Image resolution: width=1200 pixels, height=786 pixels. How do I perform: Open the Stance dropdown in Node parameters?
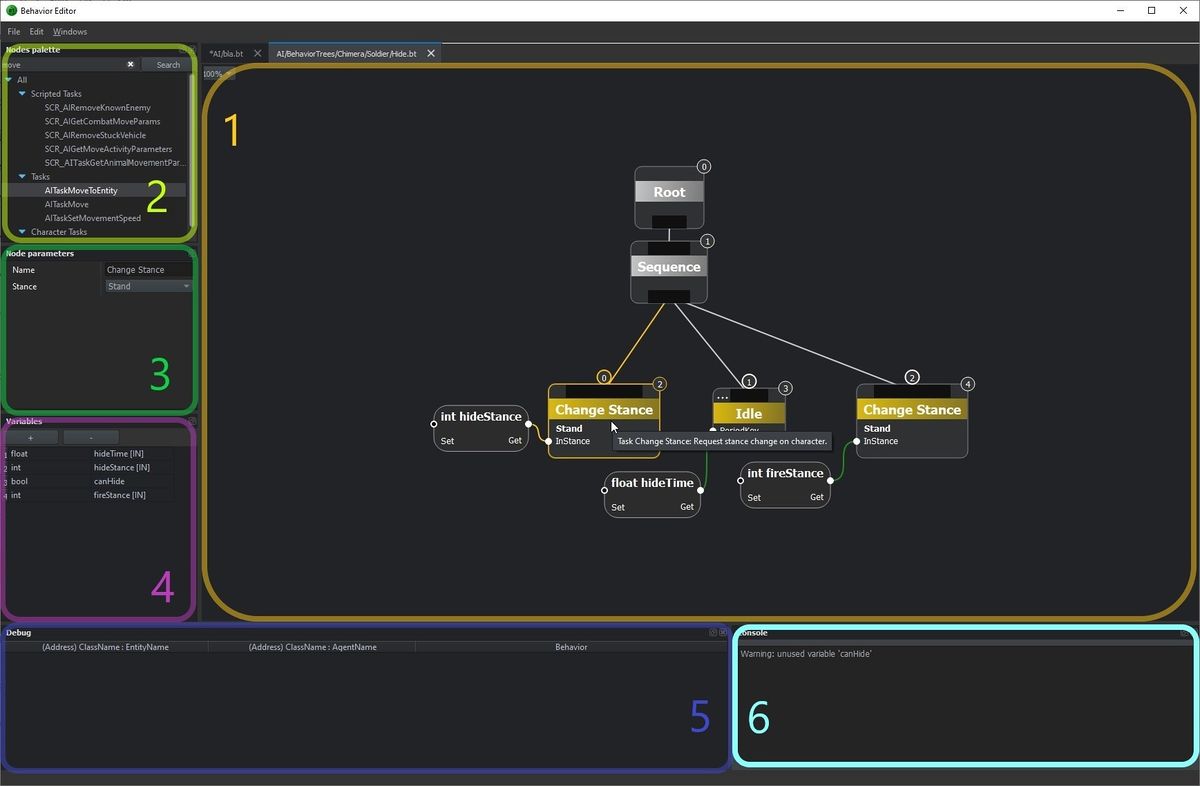point(149,287)
